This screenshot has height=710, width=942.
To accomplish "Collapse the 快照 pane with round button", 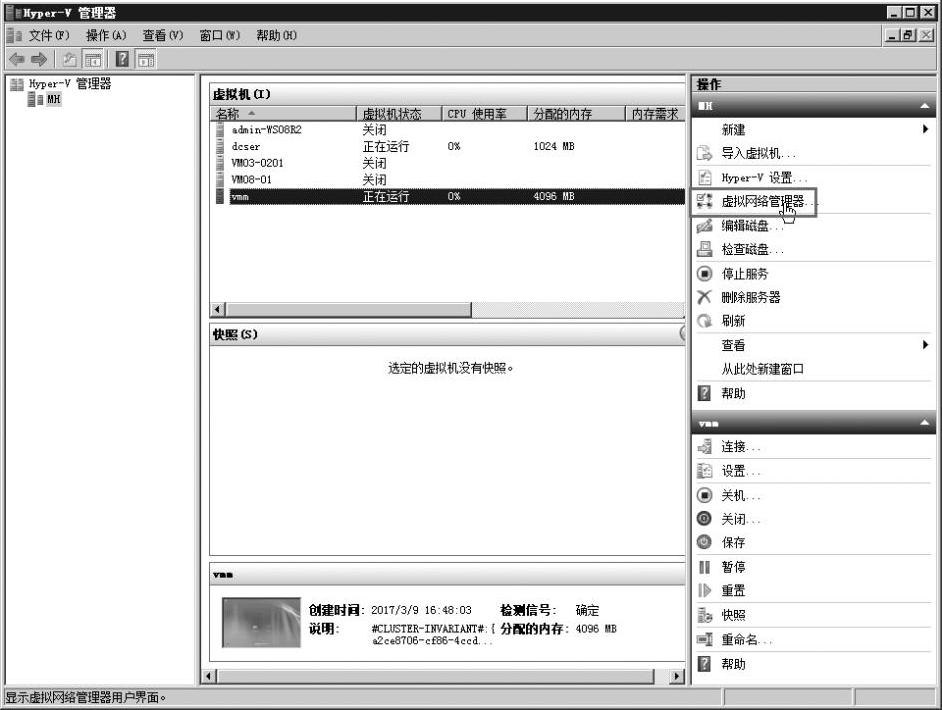I will click(x=682, y=334).
